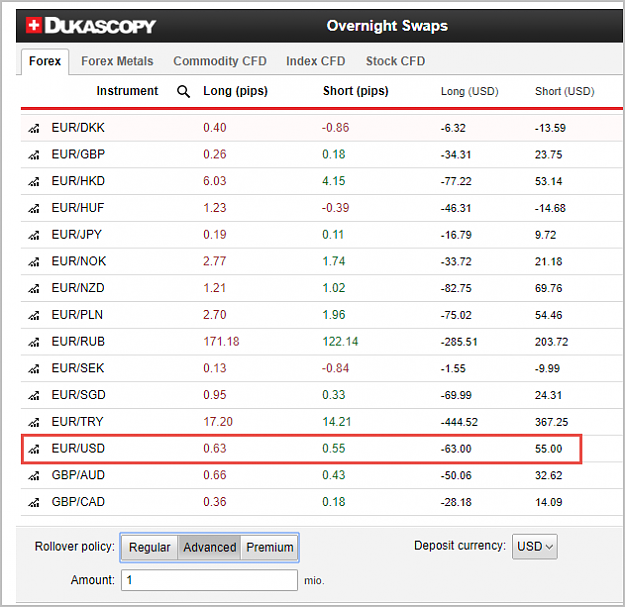Click the EUR/USD Short USD value 55.00
The width and height of the screenshot is (625, 607).
548,449
